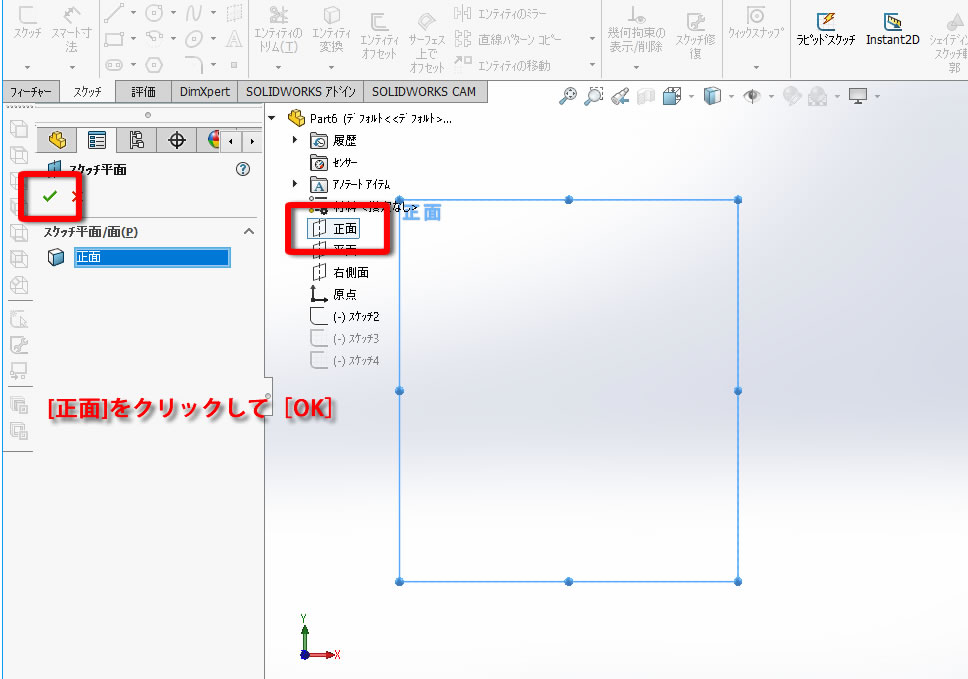Open the 評価 ribbon tab
This screenshot has height=679, width=968.
[143, 91]
